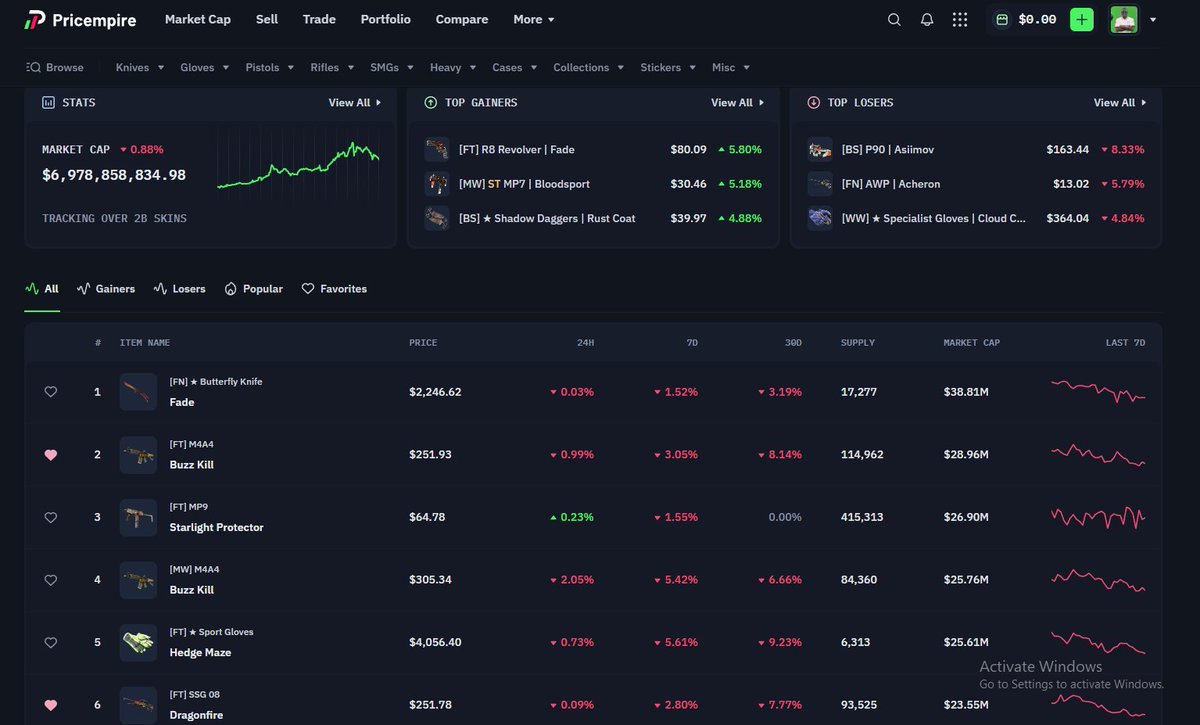The width and height of the screenshot is (1200, 725).
Task: Expand the SMGs category dropdown
Action: (x=390, y=68)
